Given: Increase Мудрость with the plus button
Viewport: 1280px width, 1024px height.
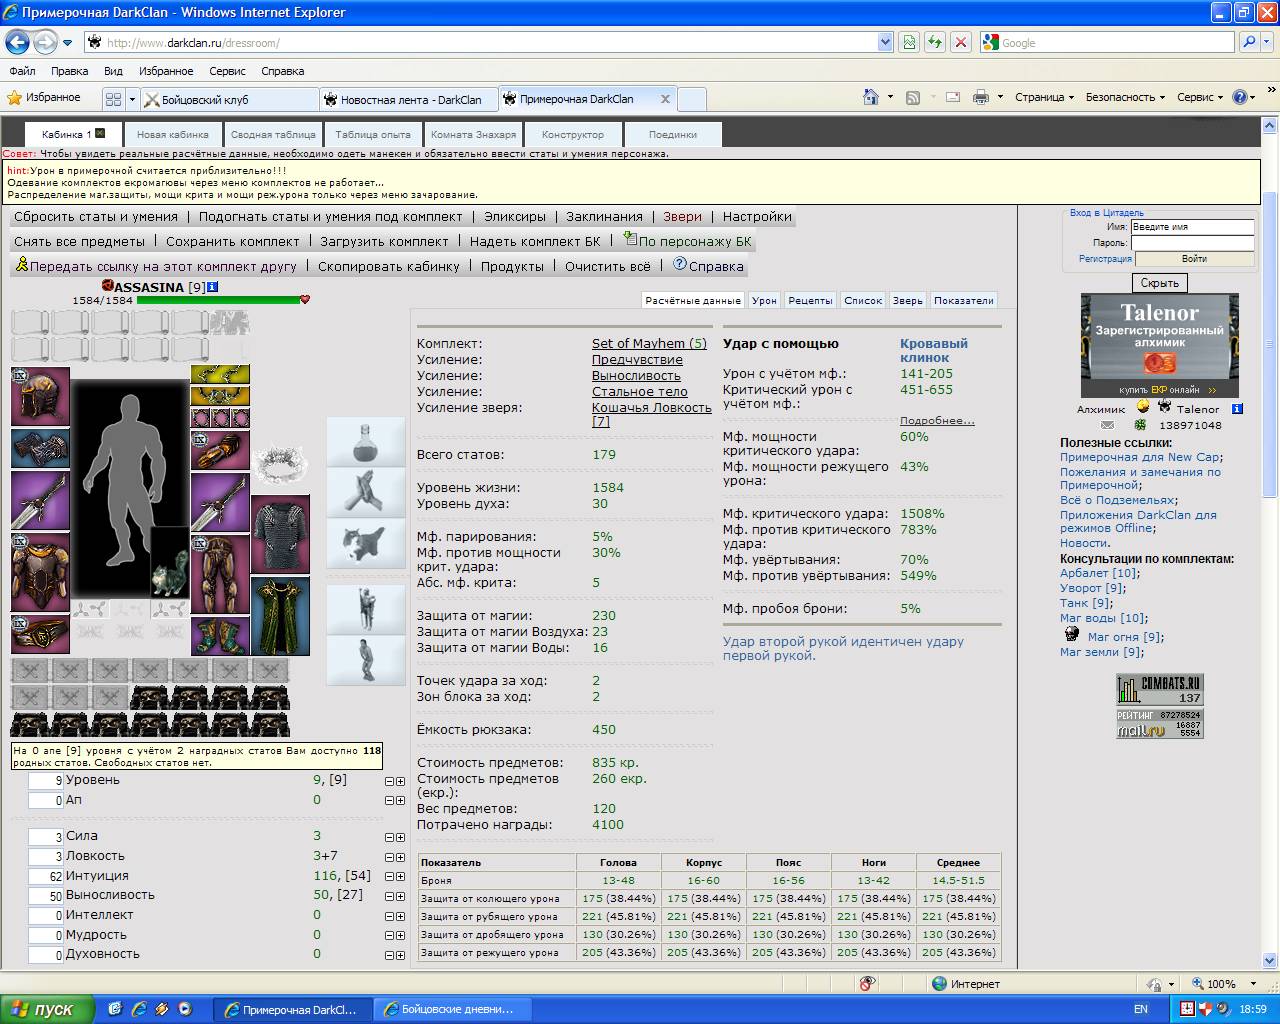Looking at the screenshot, I should 401,936.
